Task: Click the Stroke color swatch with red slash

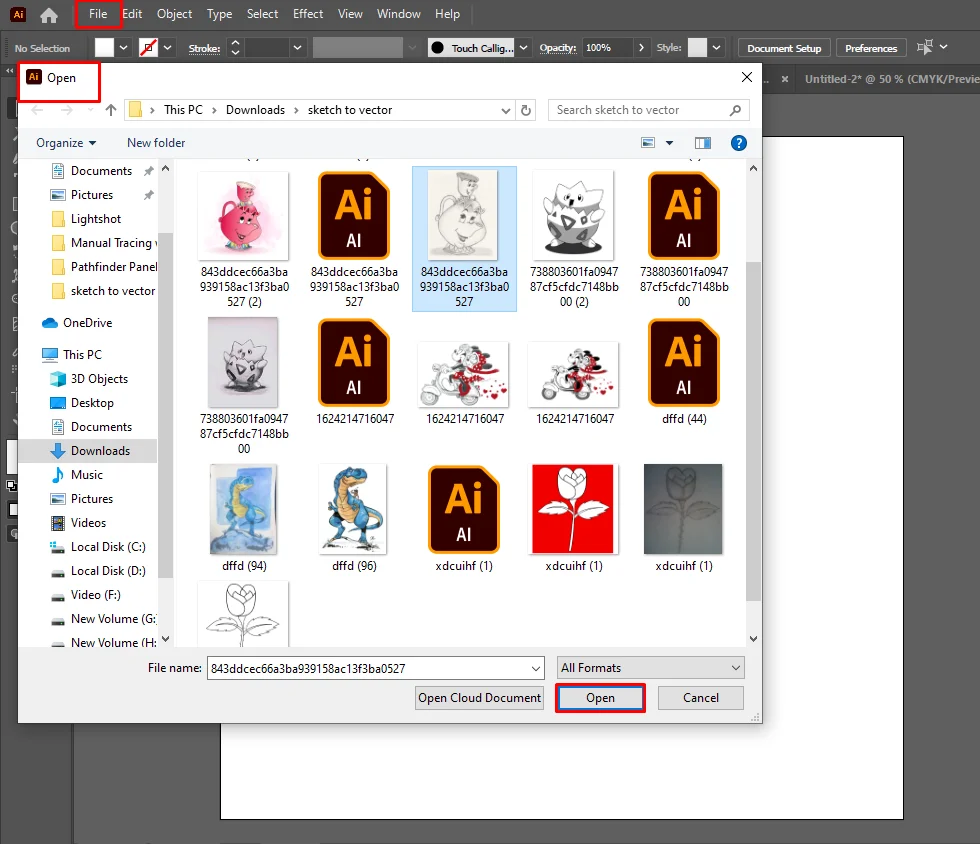Action: (148, 48)
